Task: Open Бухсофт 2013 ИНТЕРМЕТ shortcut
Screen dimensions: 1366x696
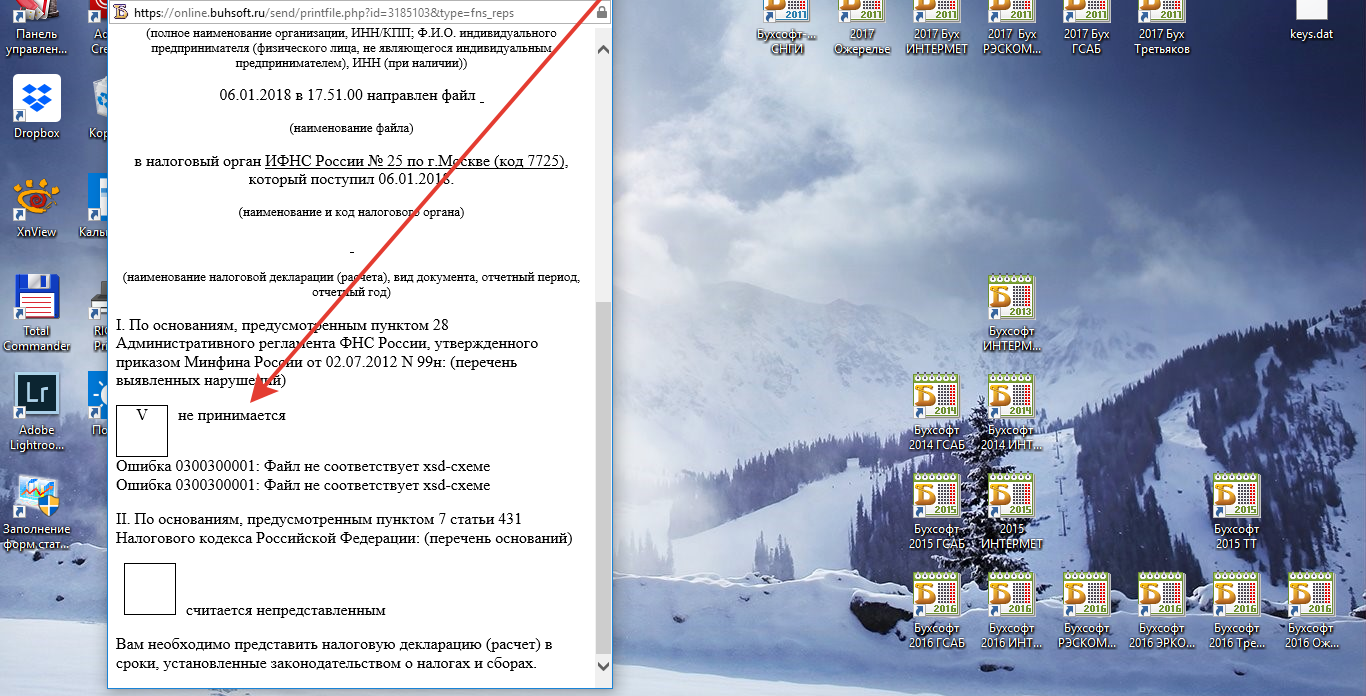Action: pos(1012,299)
